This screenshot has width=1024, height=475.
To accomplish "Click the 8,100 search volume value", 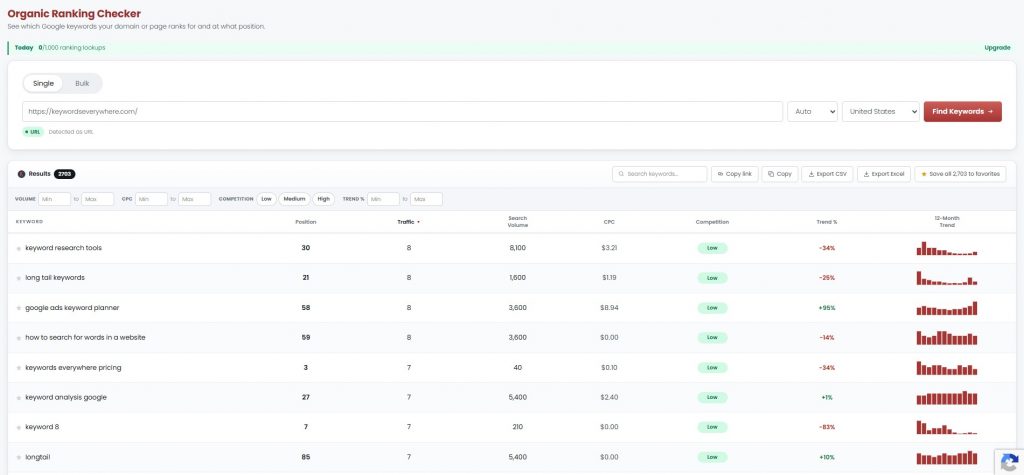I will (517, 248).
